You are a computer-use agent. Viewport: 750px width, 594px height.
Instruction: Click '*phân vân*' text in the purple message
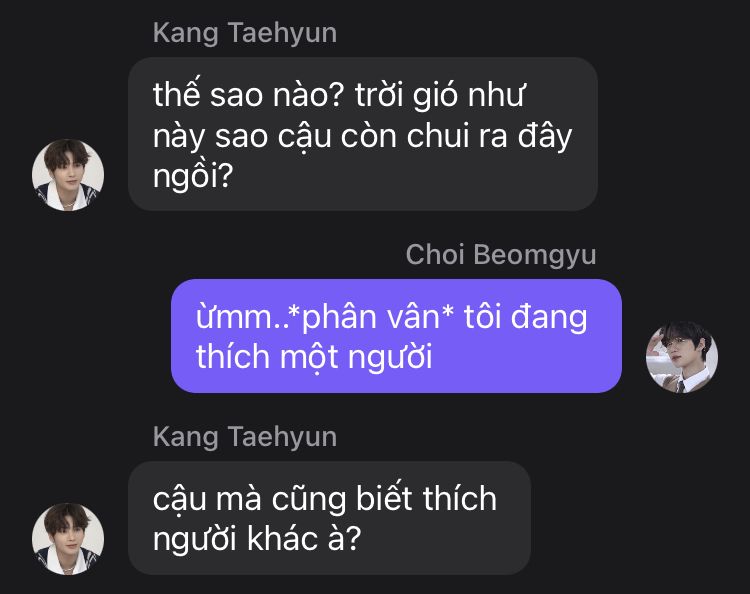(371, 317)
